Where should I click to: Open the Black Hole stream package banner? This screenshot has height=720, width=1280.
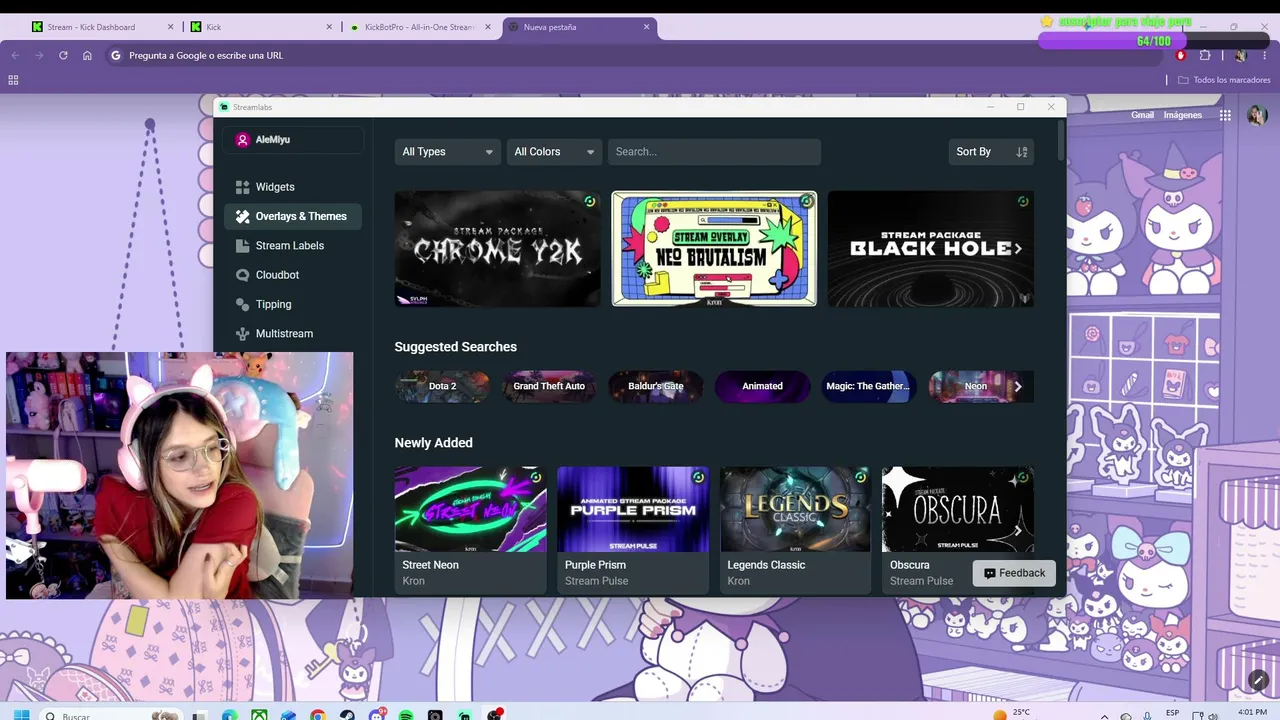930,249
